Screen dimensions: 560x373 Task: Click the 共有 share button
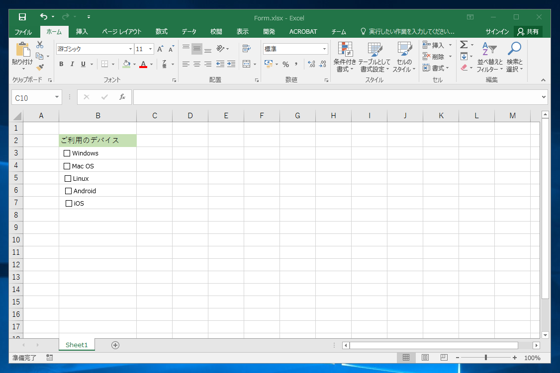528,32
